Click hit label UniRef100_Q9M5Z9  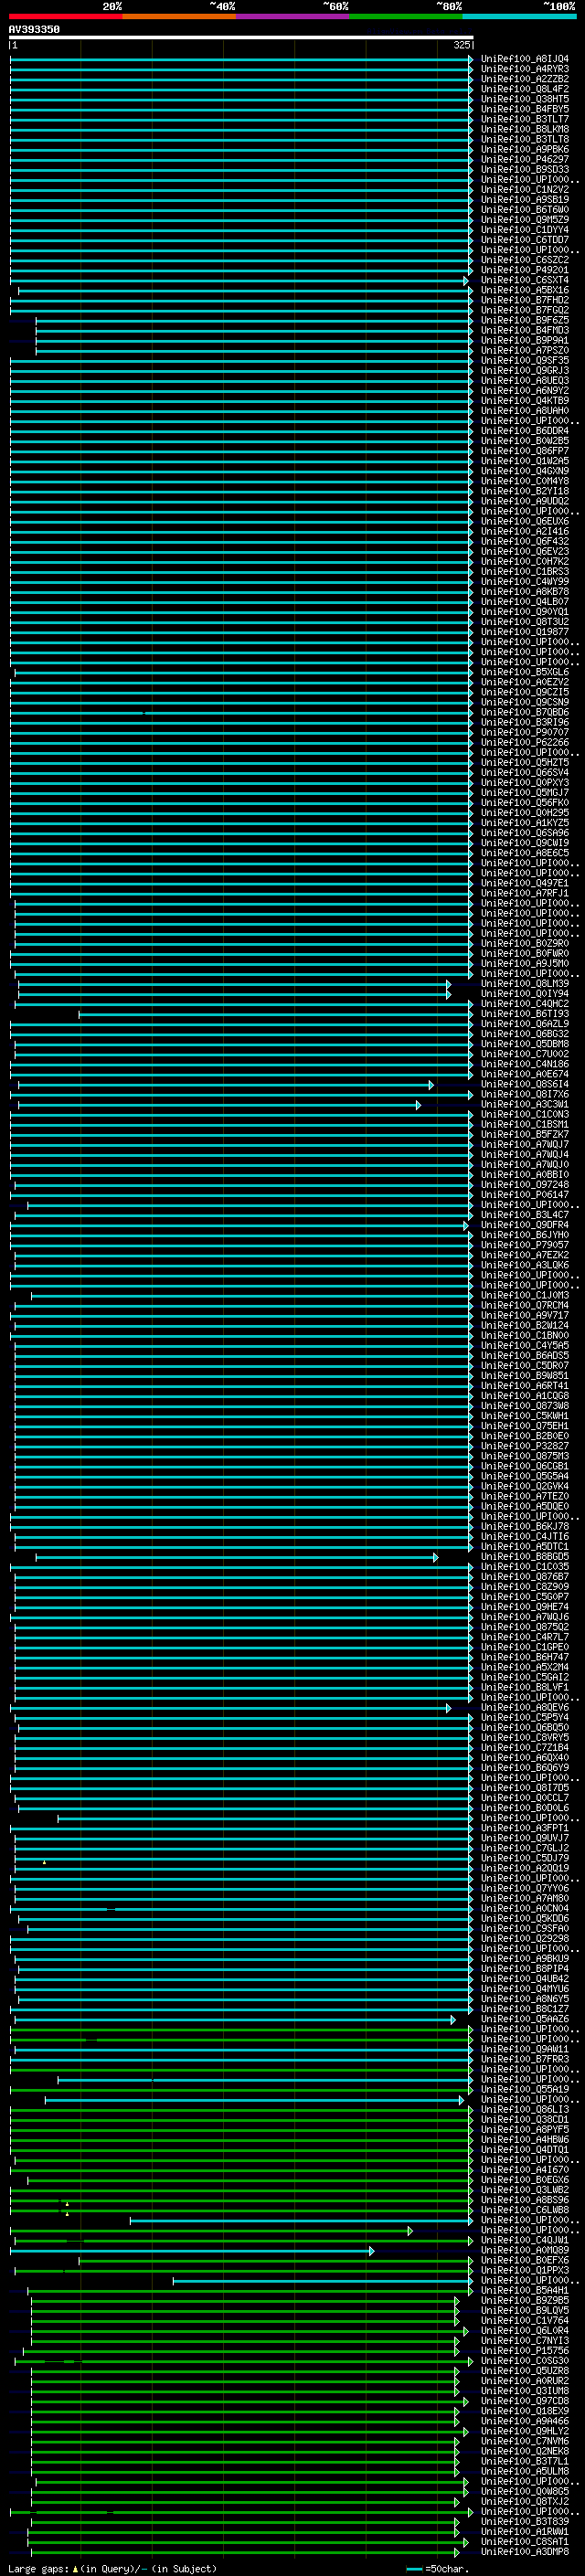pos(524,220)
